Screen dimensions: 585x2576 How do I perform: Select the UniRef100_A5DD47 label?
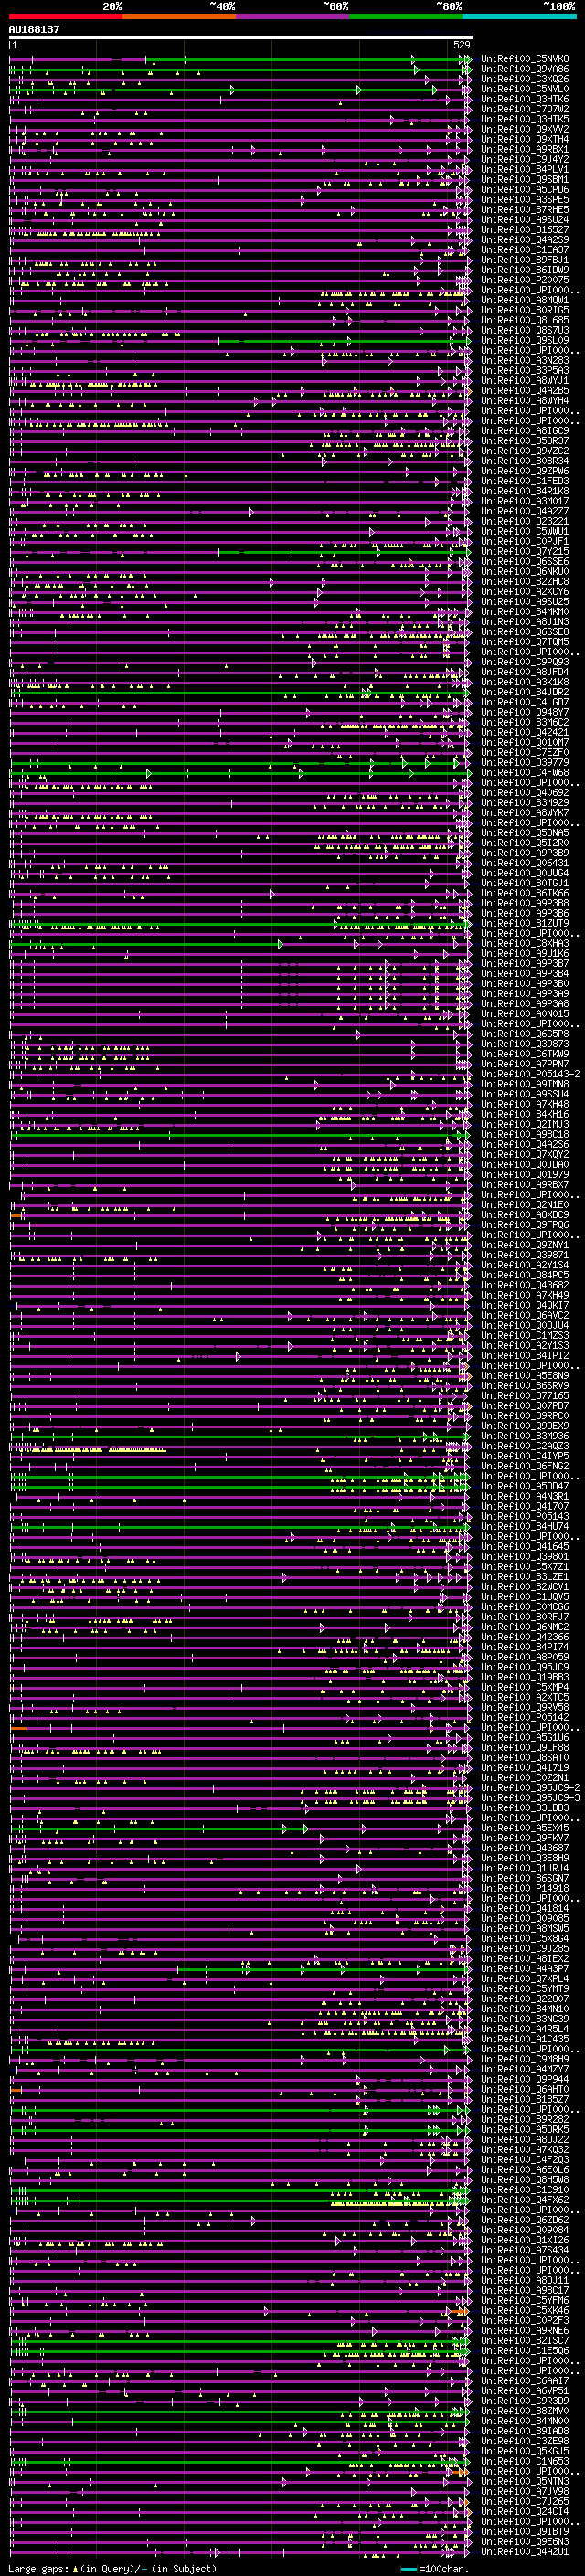[x=525, y=1486]
